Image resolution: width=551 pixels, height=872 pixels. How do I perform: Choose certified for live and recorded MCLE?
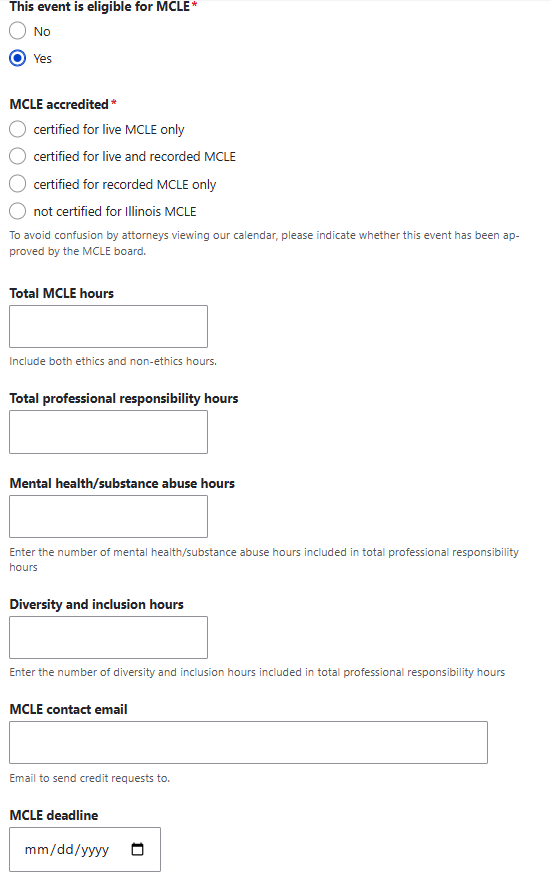[x=17, y=156]
